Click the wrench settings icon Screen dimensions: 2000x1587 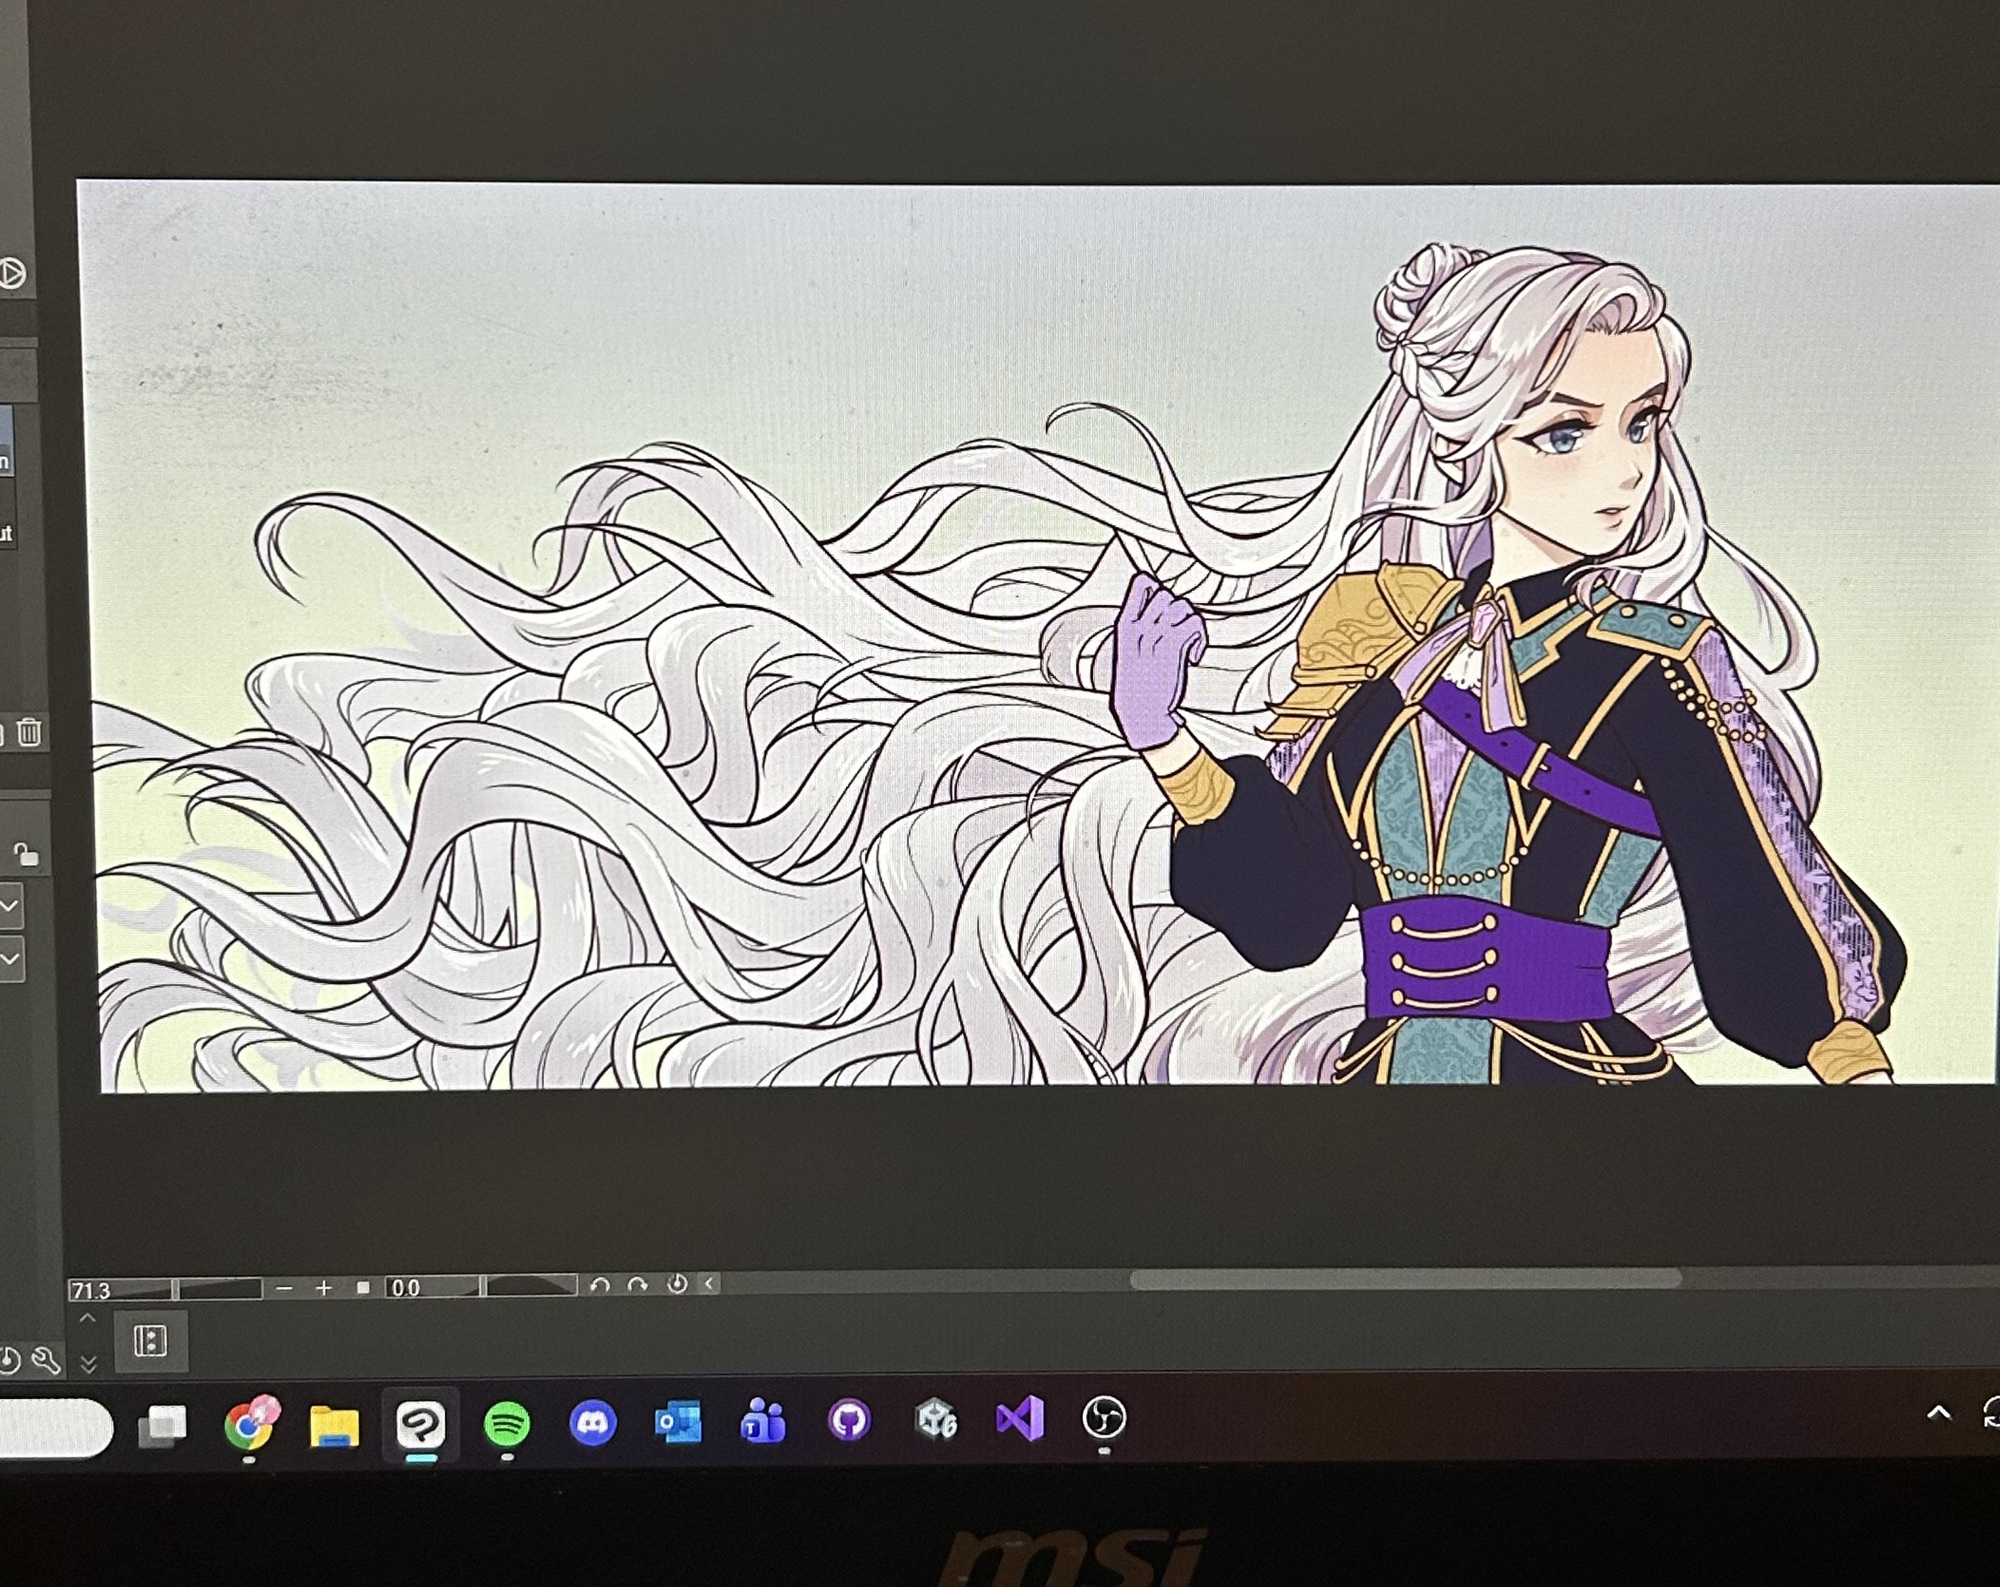click(45, 1360)
